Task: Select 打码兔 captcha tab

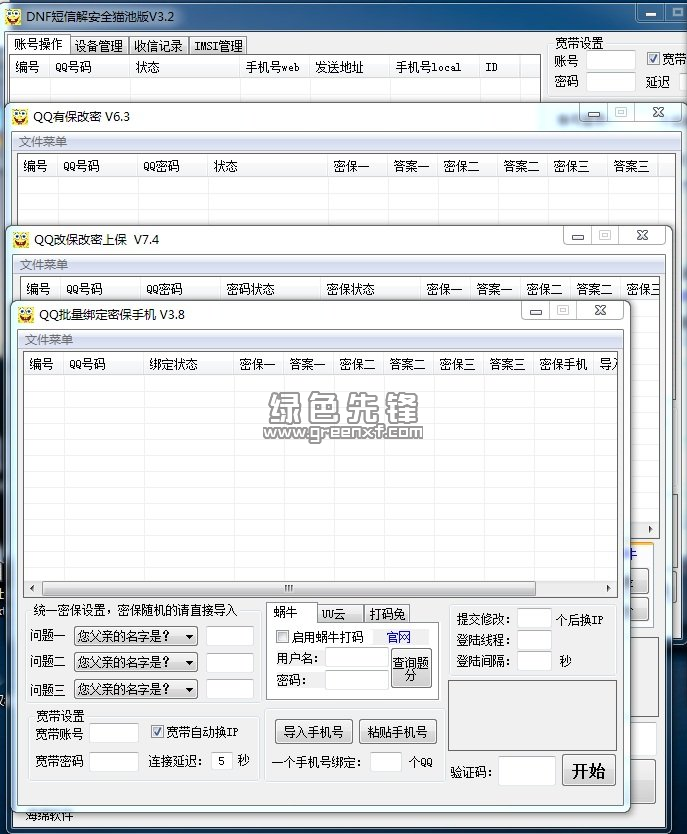Action: (x=387, y=614)
